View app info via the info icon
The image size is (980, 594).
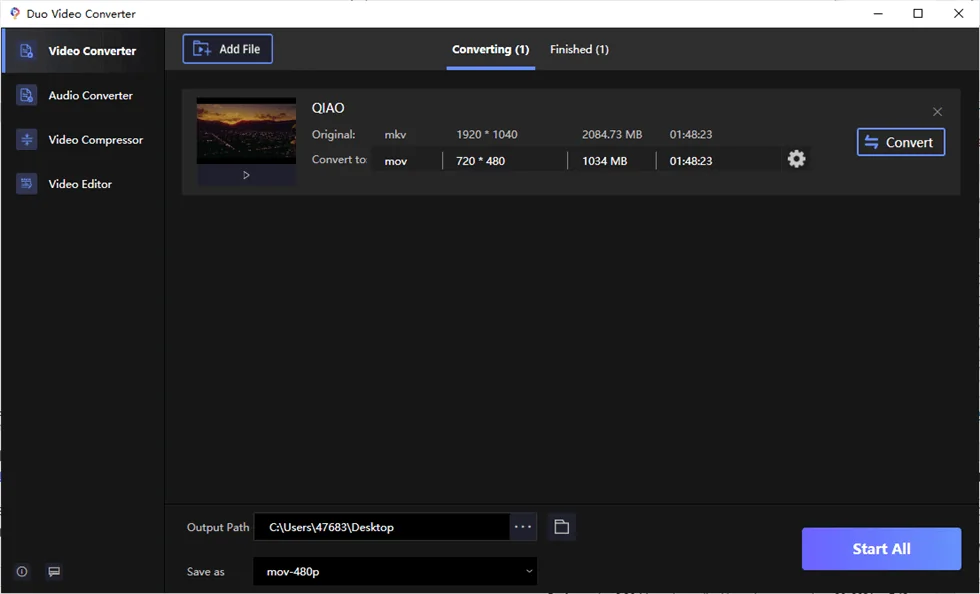21,571
